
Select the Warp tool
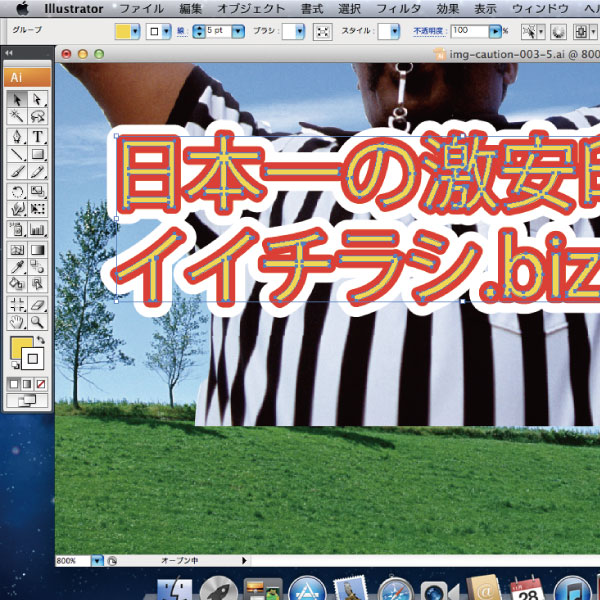17,209
